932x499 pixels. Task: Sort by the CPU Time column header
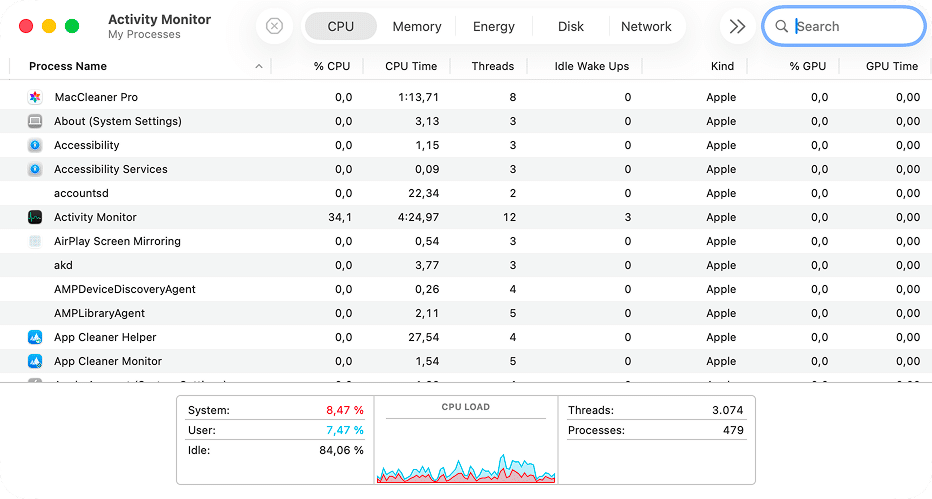(411, 66)
